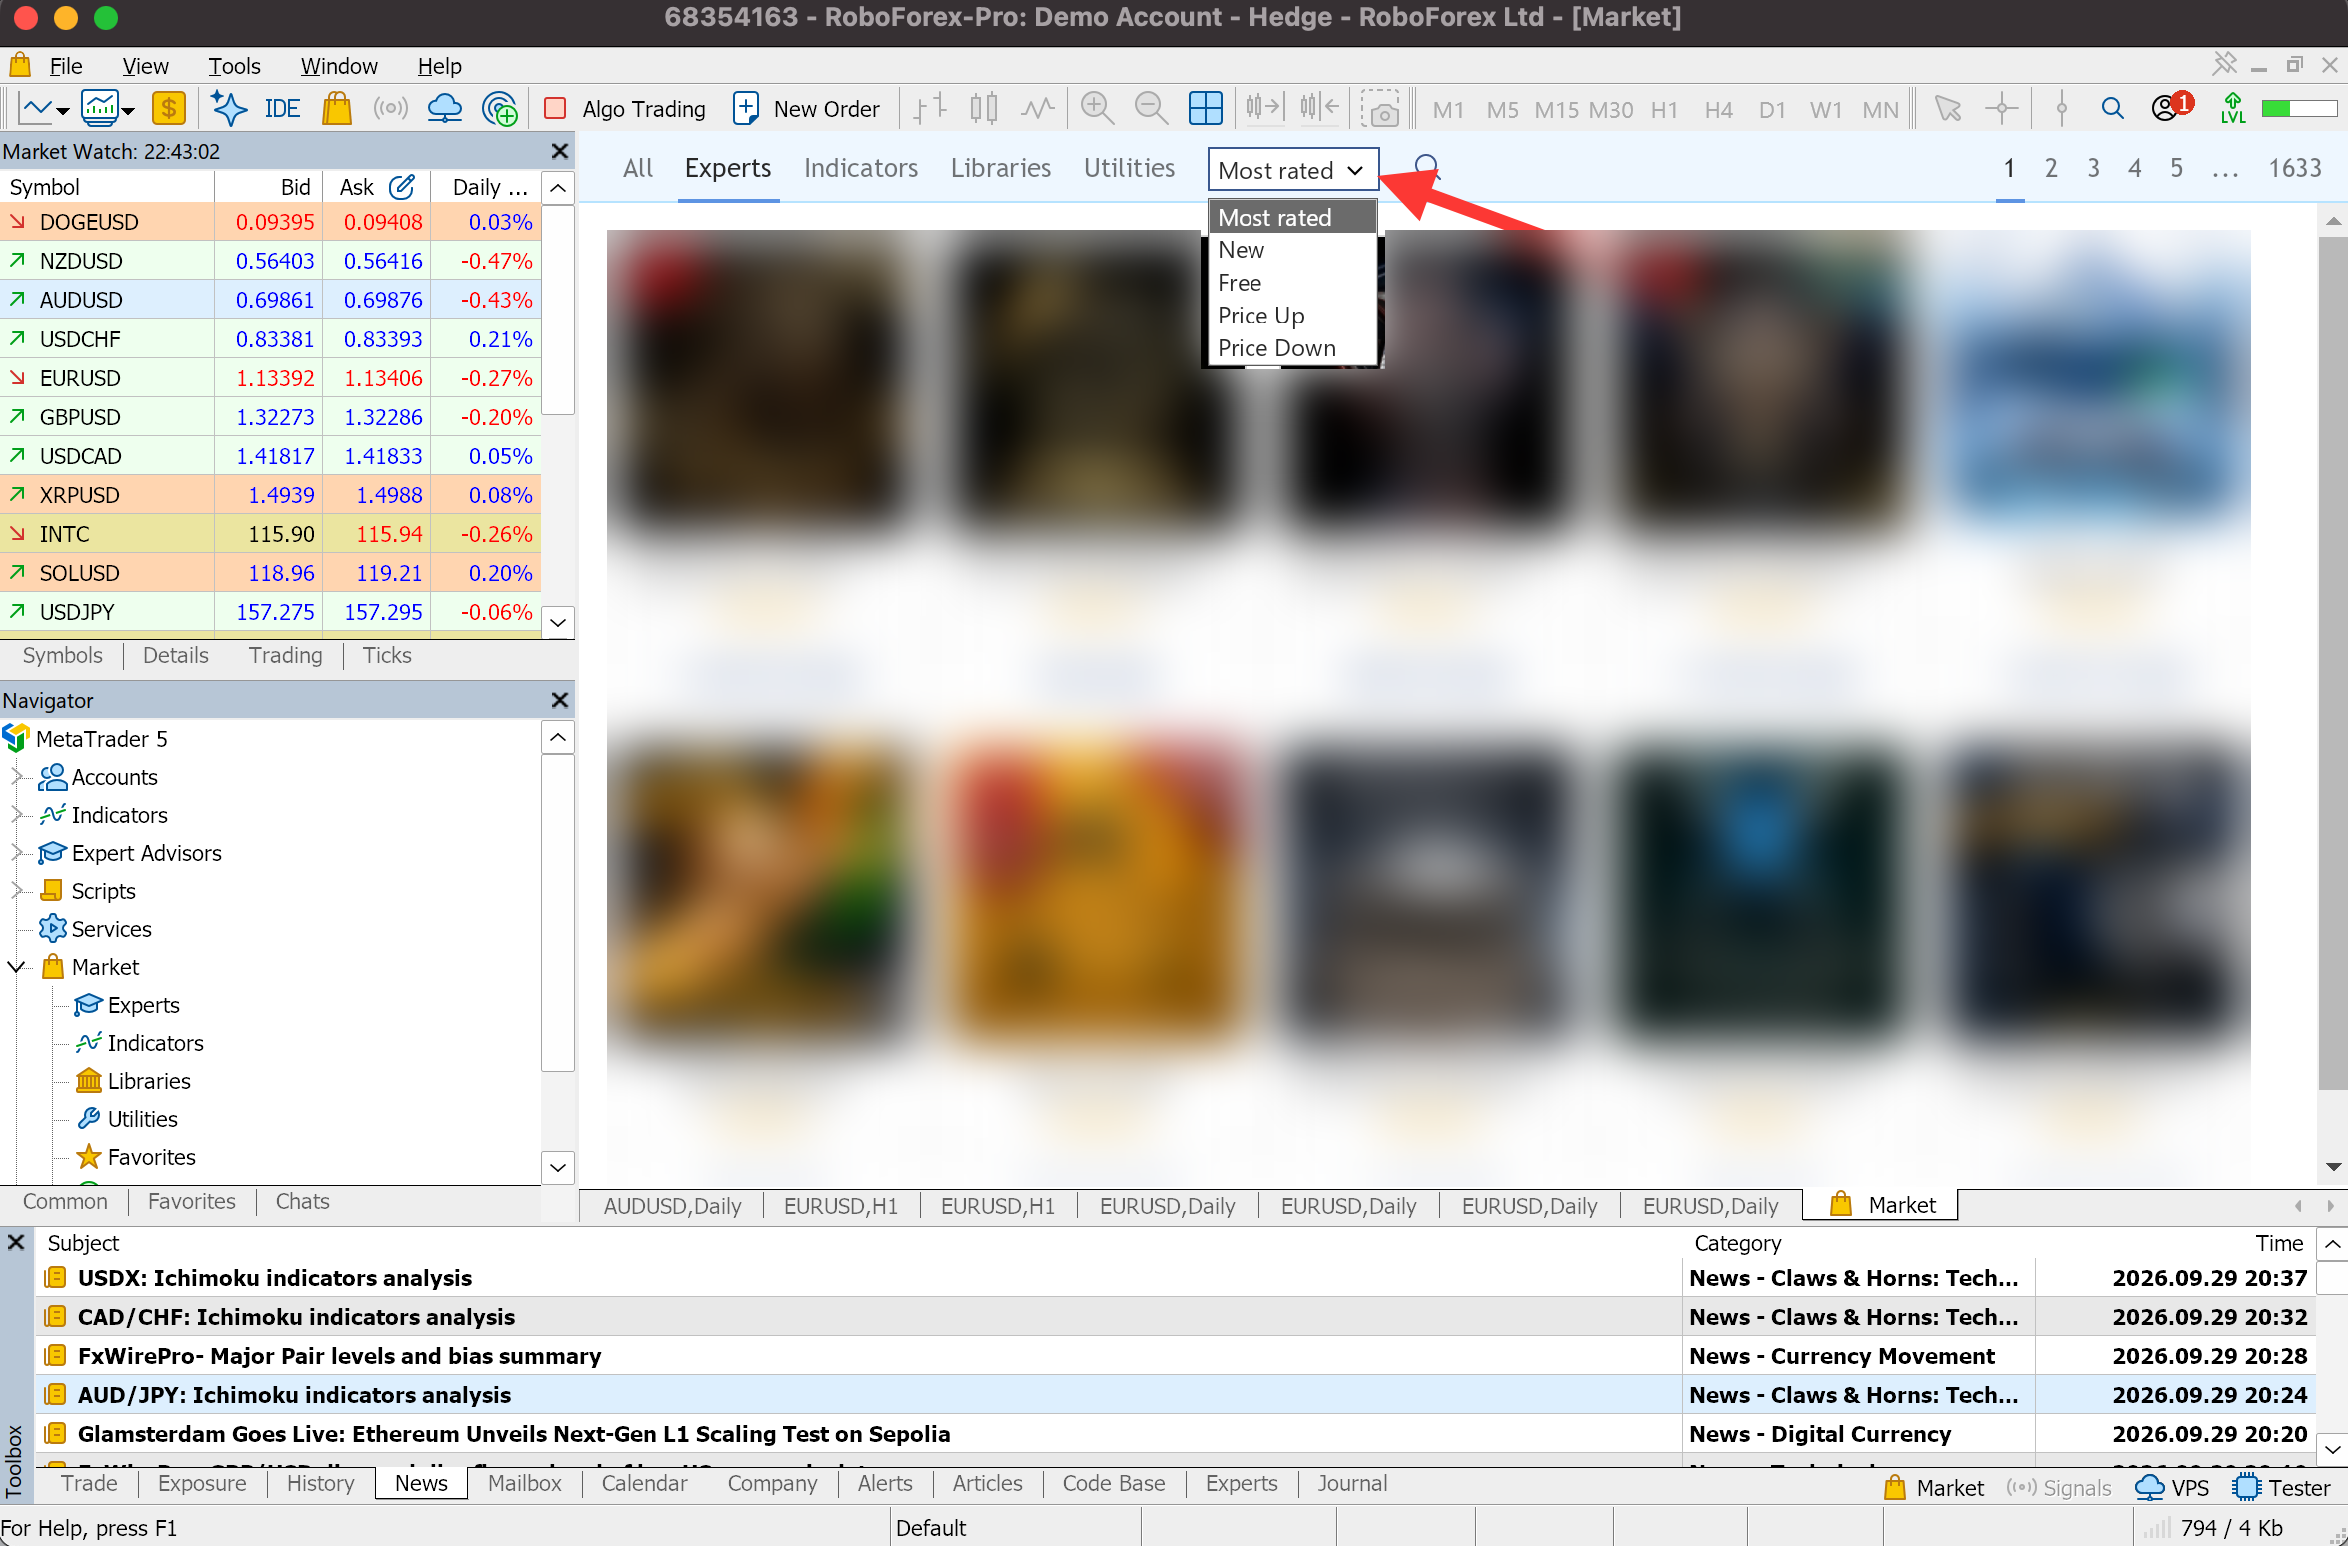Open the Market shopping bag toolbar icon
Viewport: 2348px width, 1546px height.
point(337,108)
